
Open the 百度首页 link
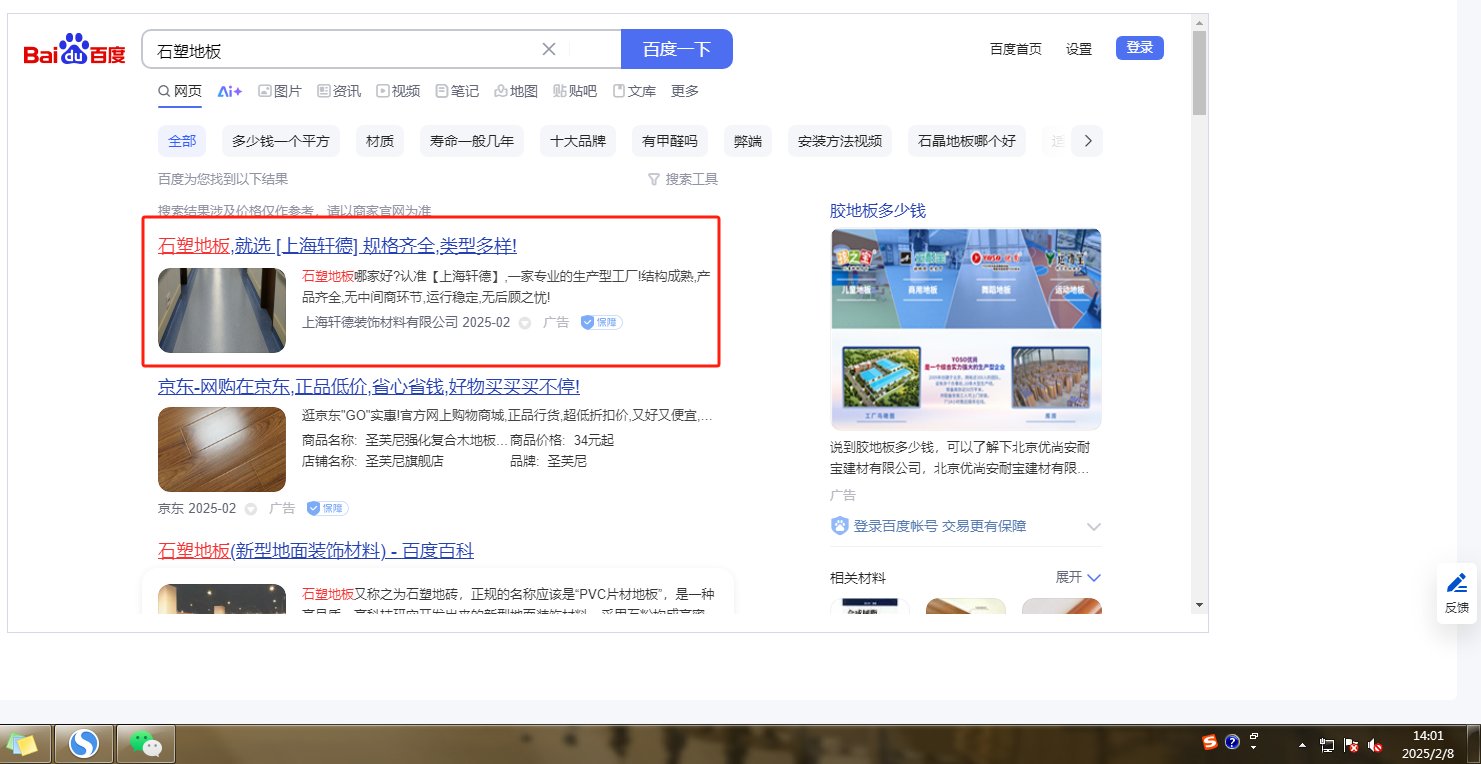1016,49
